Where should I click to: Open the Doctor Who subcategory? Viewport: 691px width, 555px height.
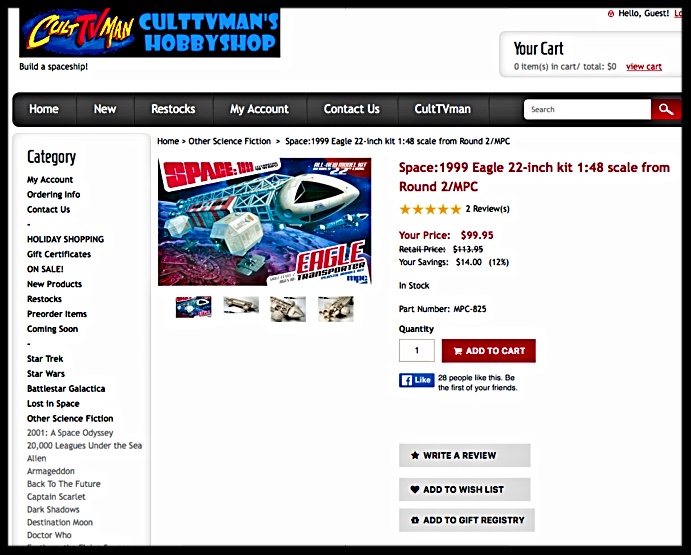click(x=49, y=535)
